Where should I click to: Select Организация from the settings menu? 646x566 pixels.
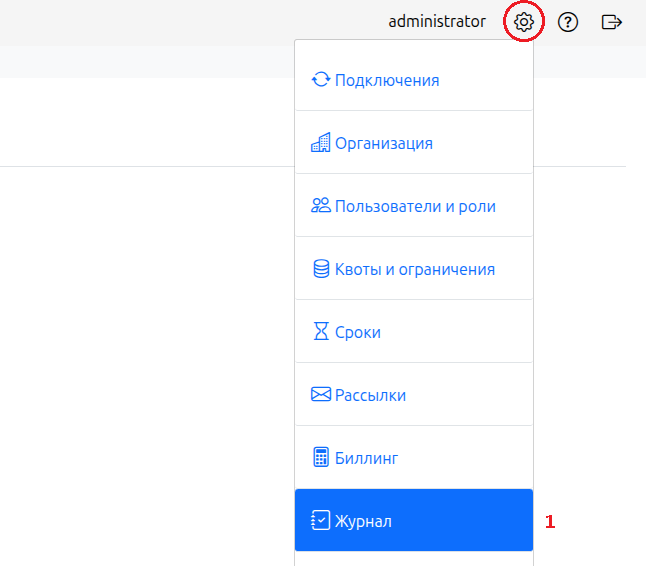click(x=384, y=143)
